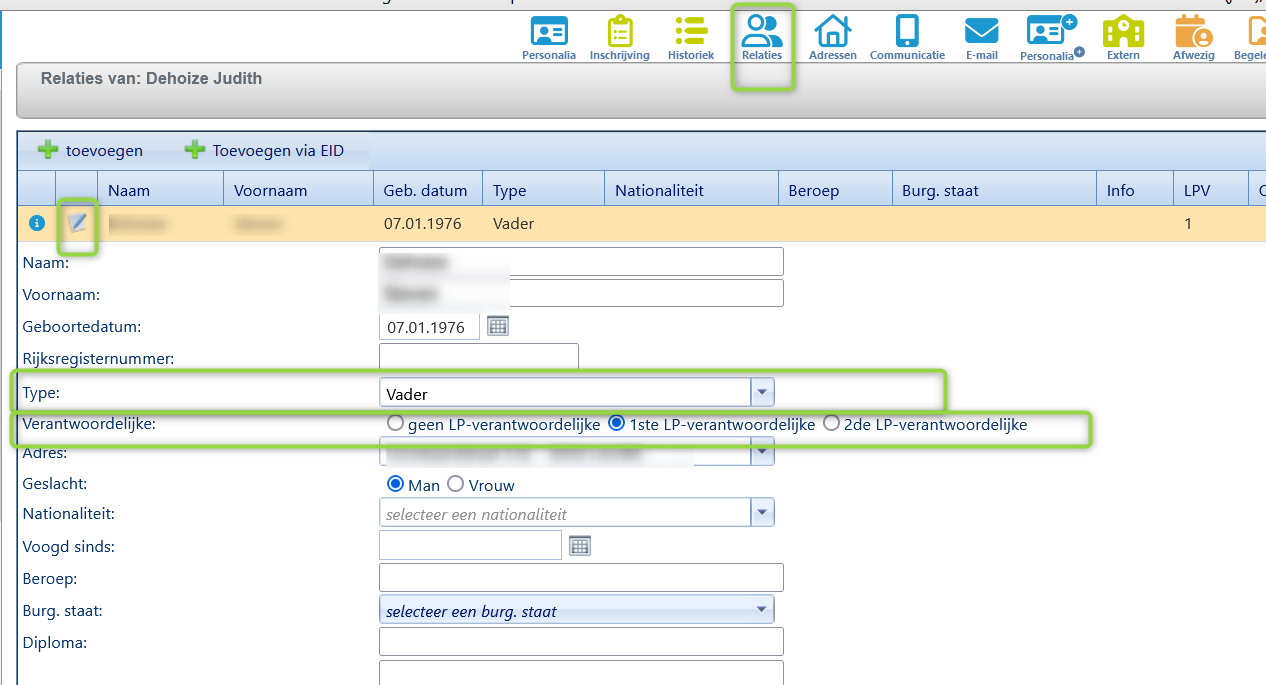This screenshot has height=685, width=1266.
Task: Click the toevoegen button
Action: click(x=91, y=151)
